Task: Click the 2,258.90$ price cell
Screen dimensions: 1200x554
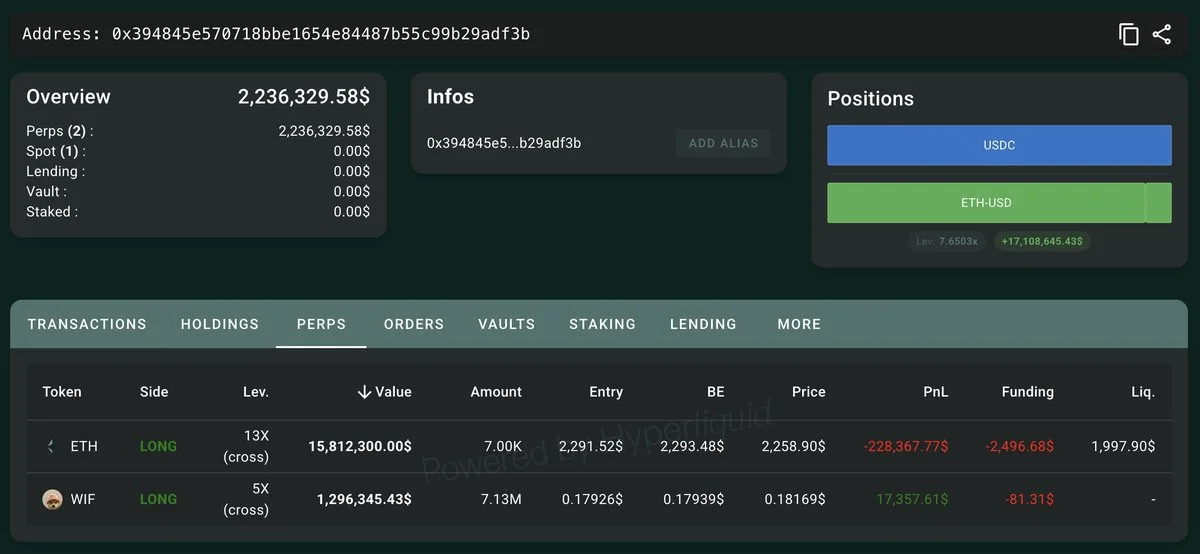Action: [794, 446]
